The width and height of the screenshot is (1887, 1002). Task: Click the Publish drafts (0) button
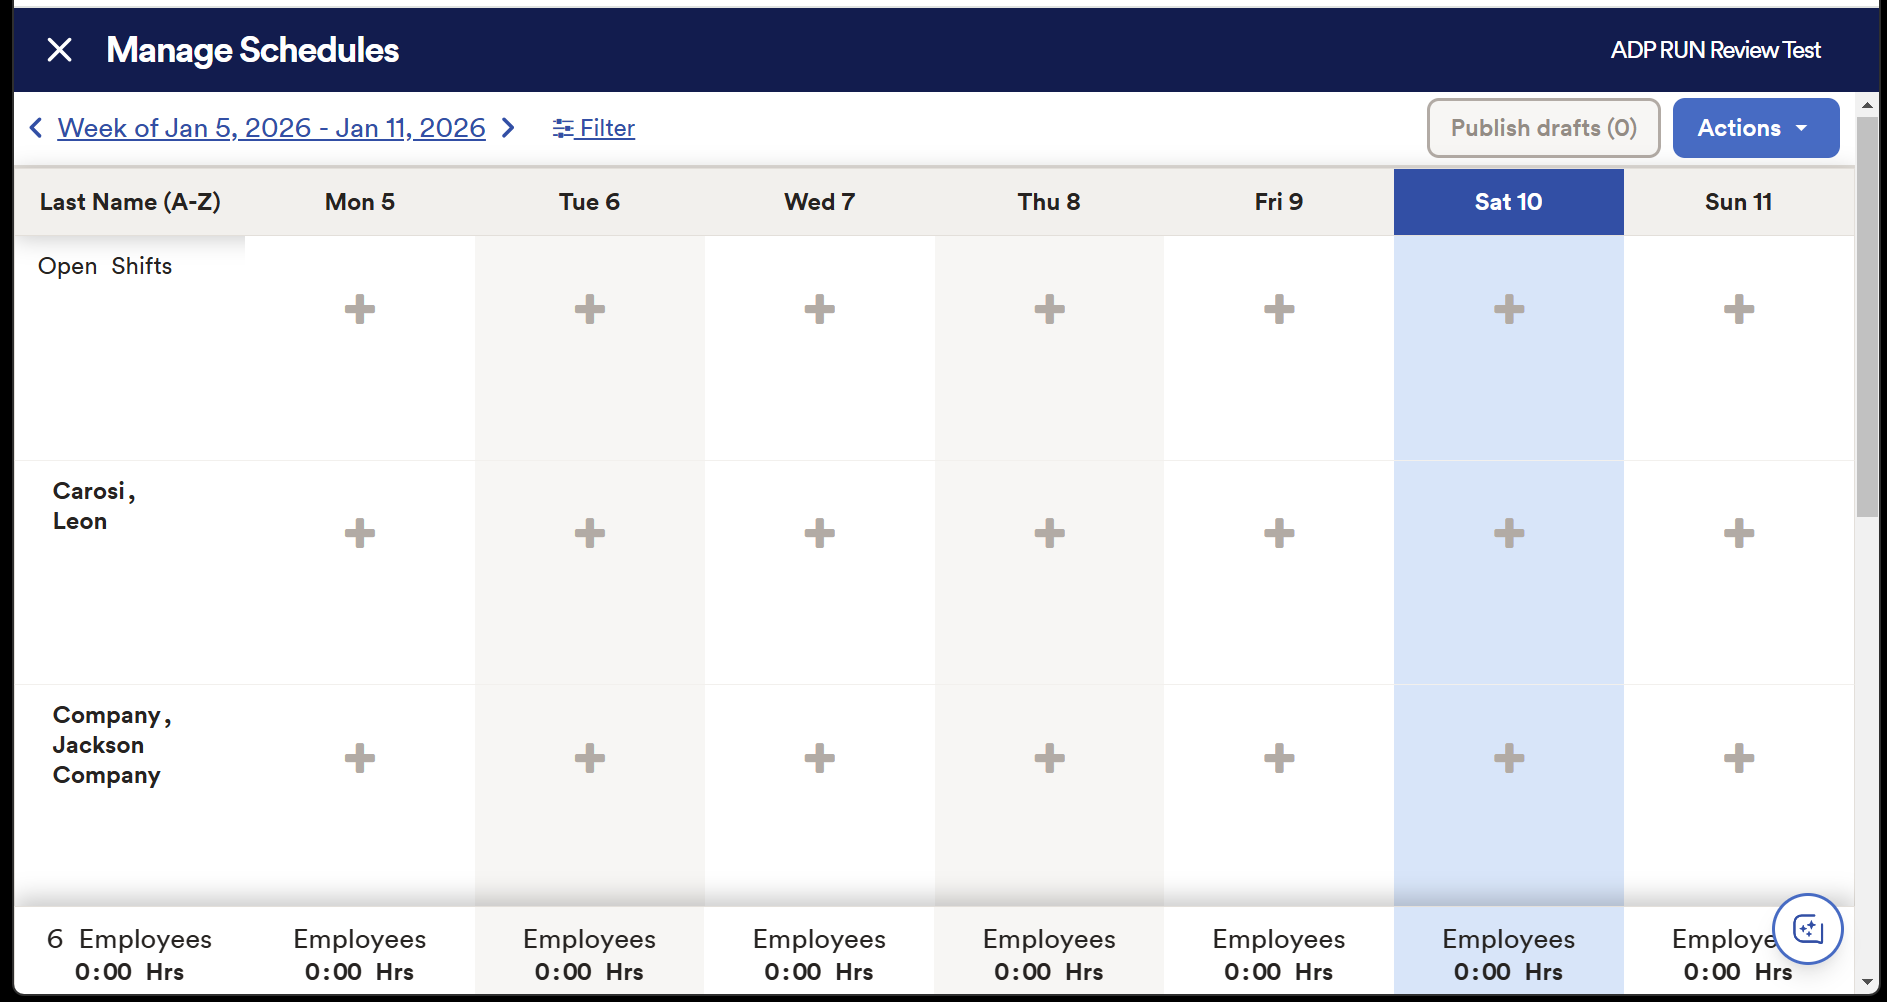pos(1543,128)
